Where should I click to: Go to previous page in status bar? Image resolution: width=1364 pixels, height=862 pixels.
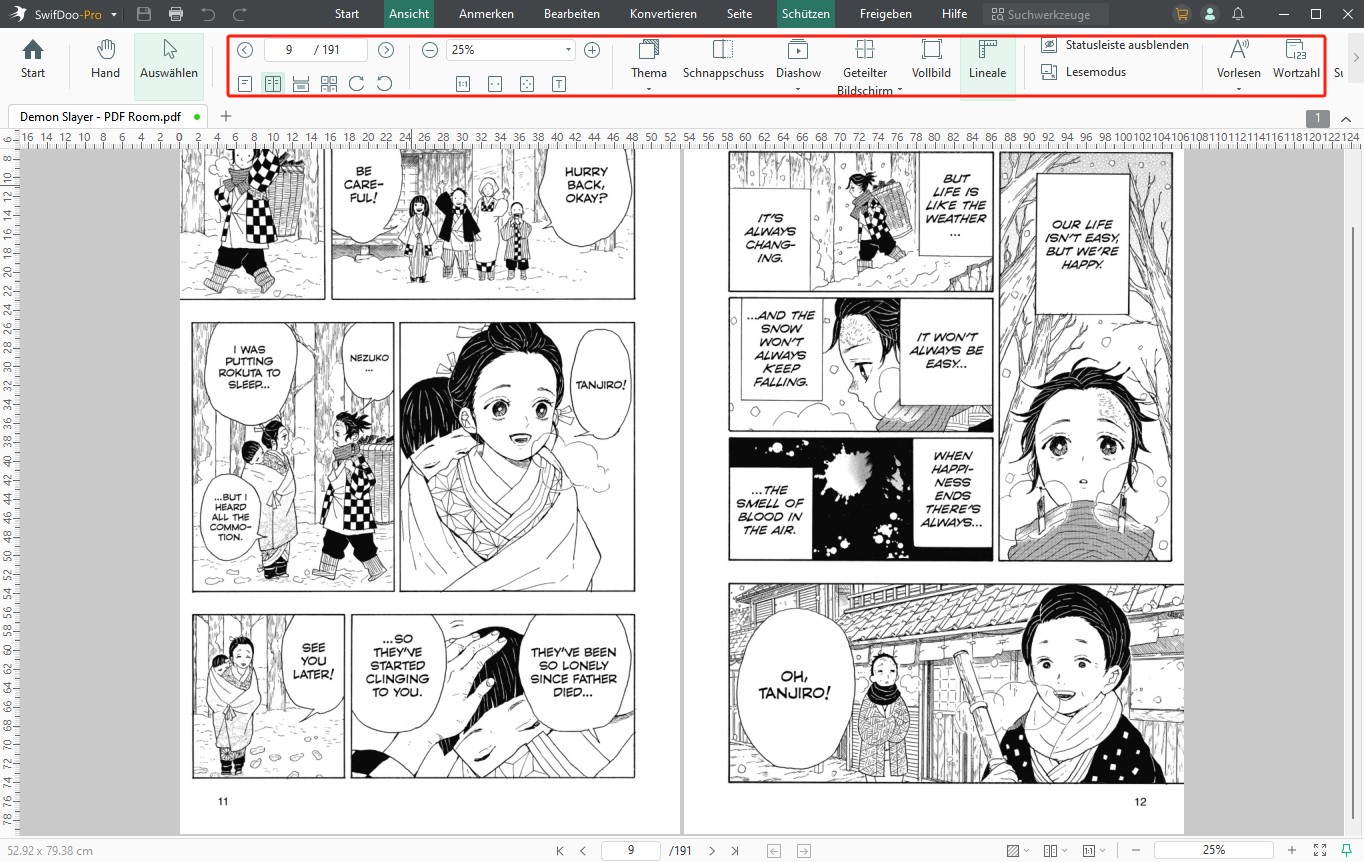coord(582,850)
